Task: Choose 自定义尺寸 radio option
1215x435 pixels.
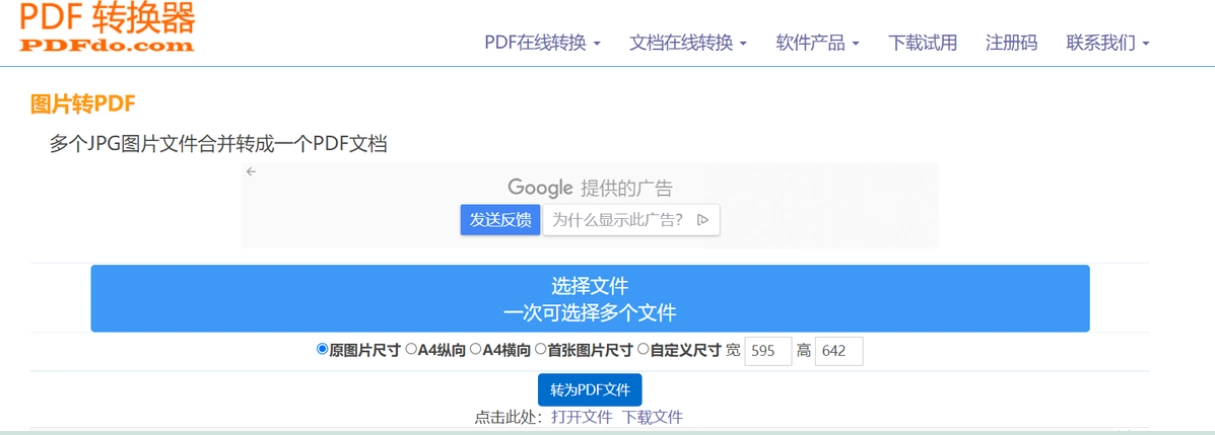Action: (643, 349)
